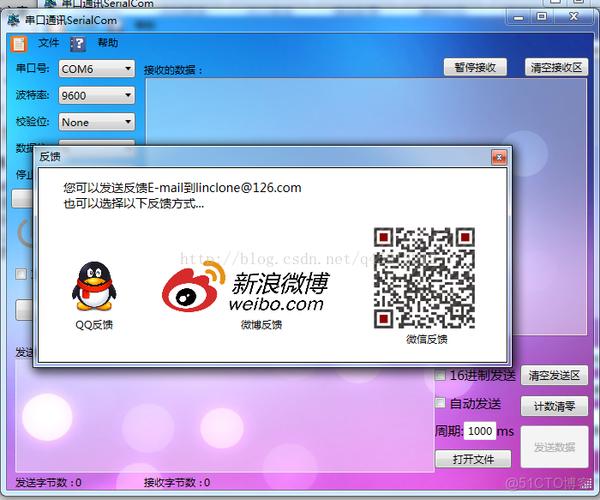Minimize the SerialCom window
This screenshot has height=500, width=600.
point(519,17)
